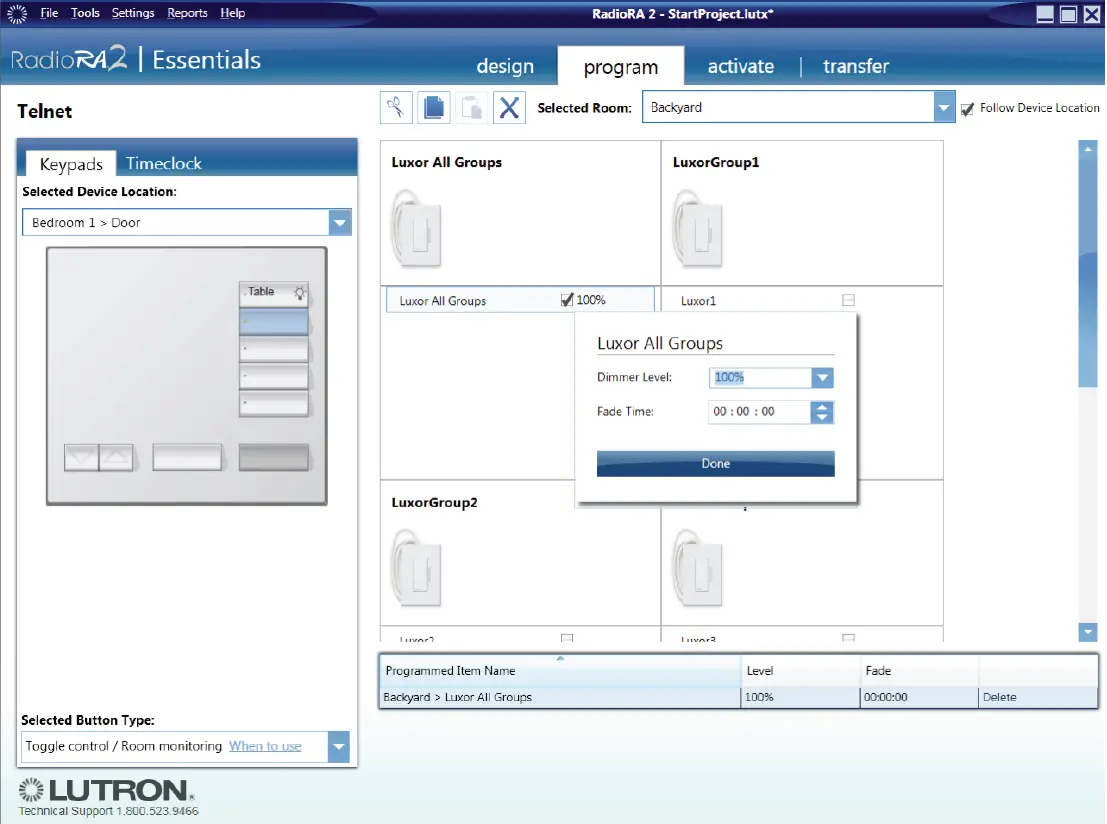The image size is (1107, 824).
Task: Select the Luxor All Groups dimmer icon
Action: click(417, 228)
